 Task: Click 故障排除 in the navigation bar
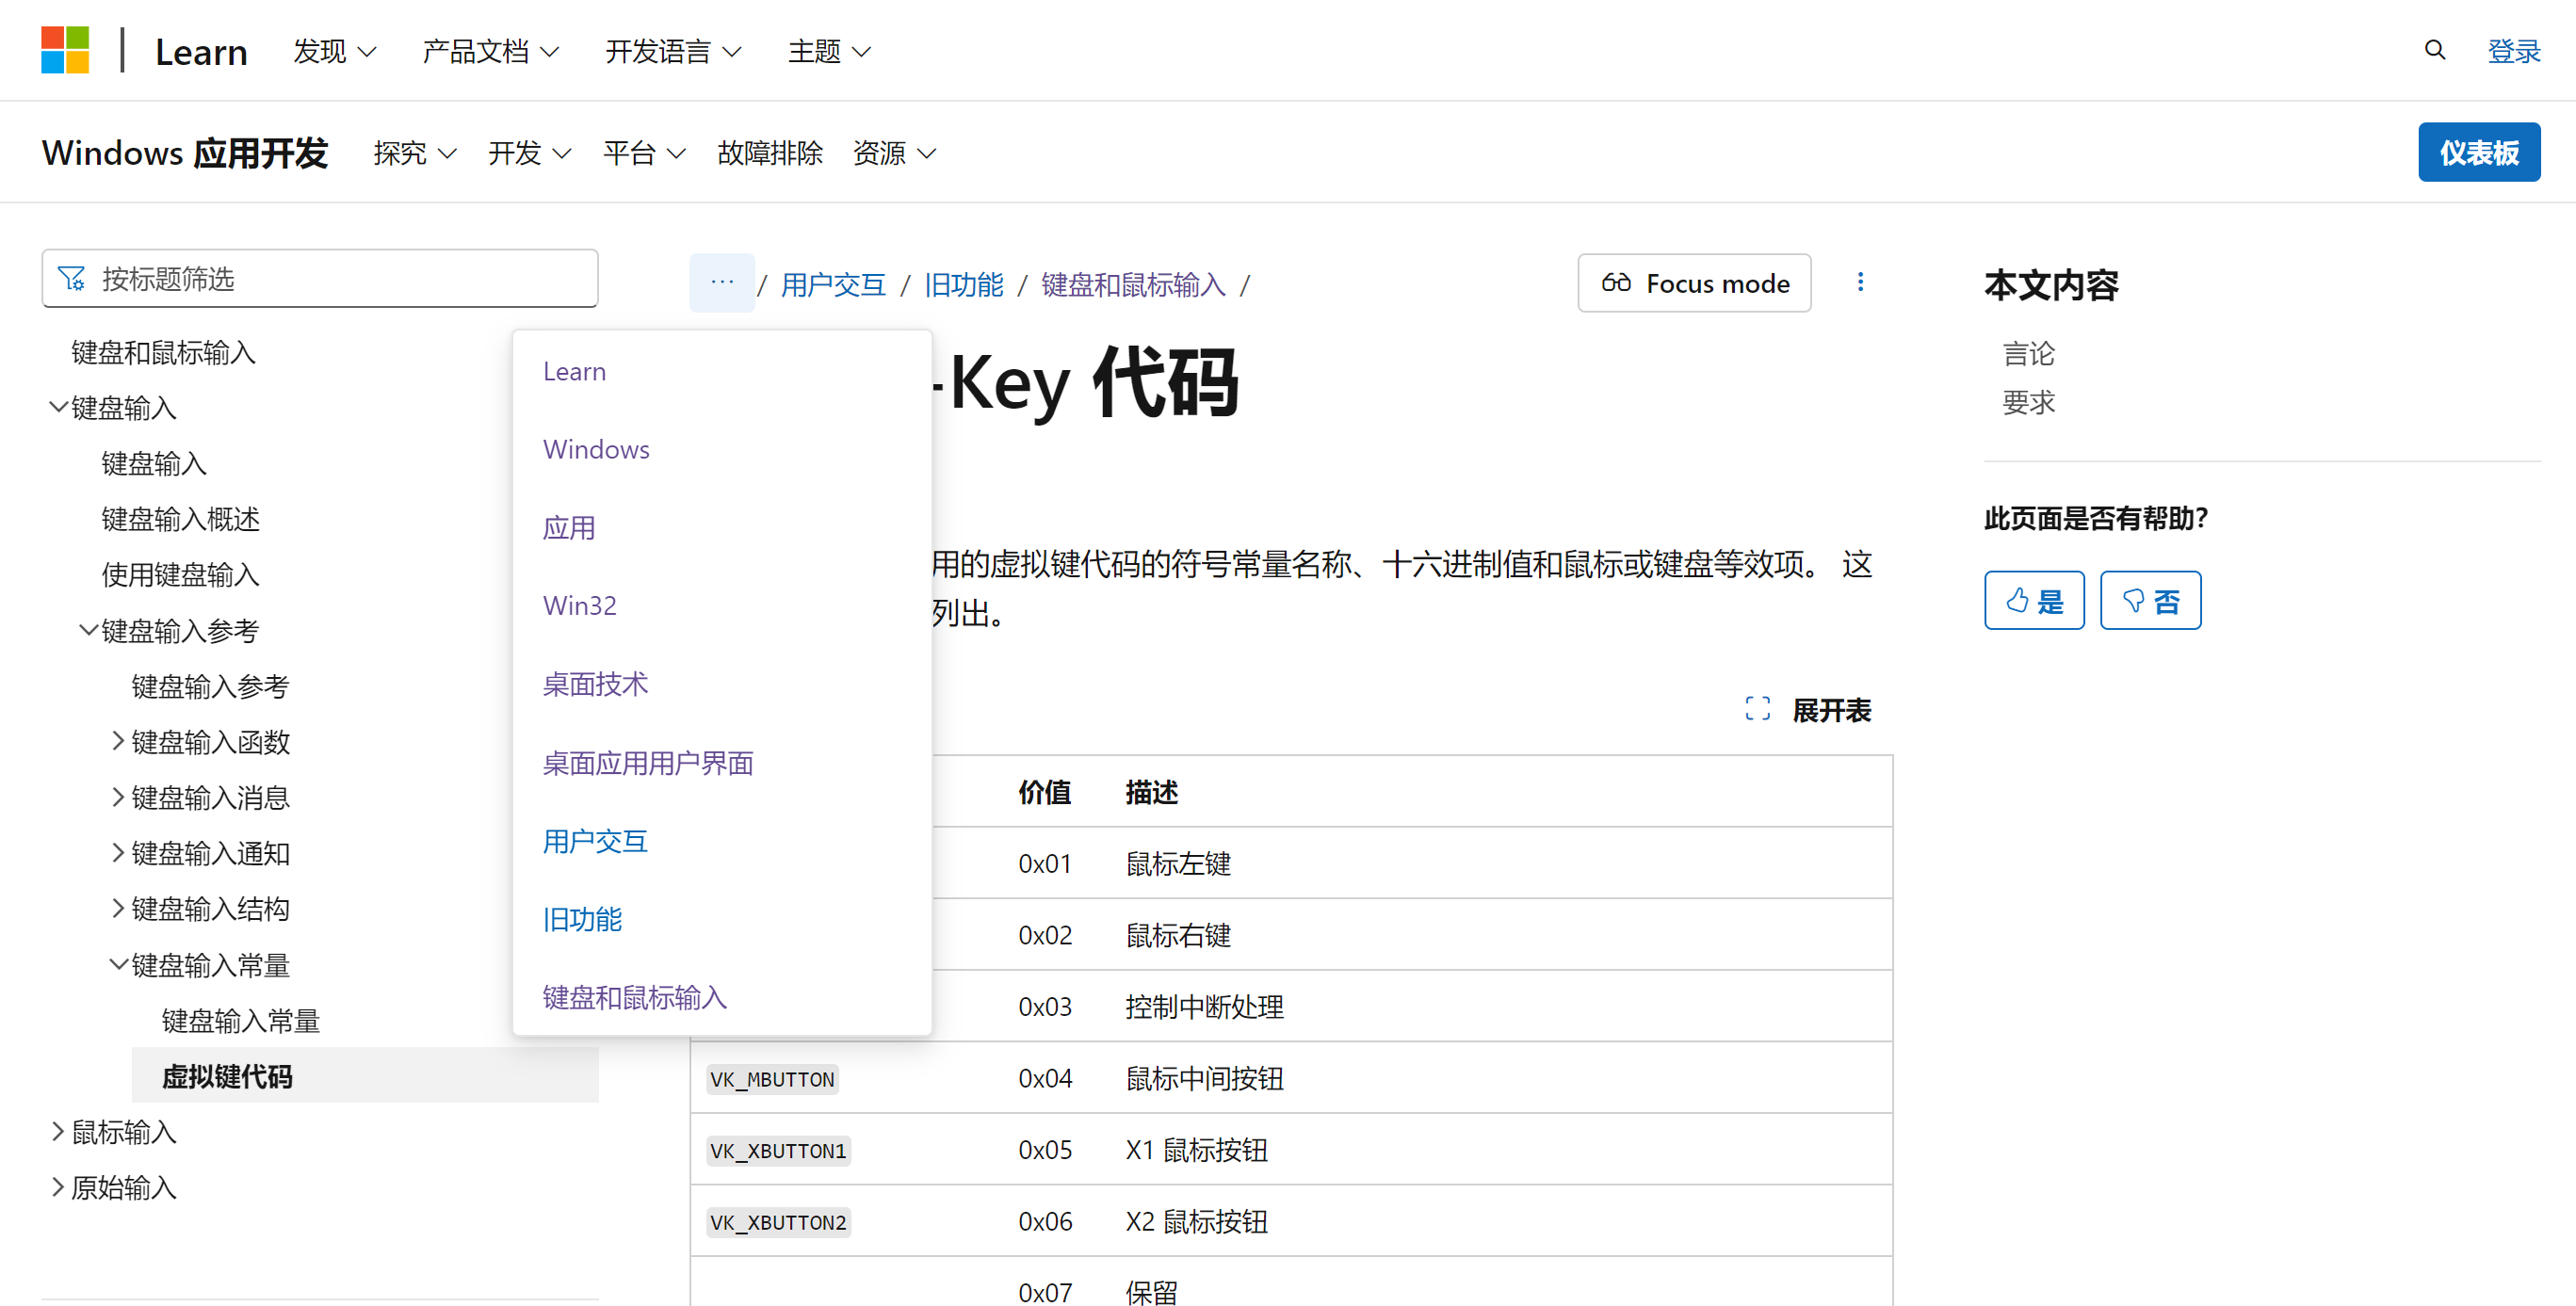(x=770, y=153)
